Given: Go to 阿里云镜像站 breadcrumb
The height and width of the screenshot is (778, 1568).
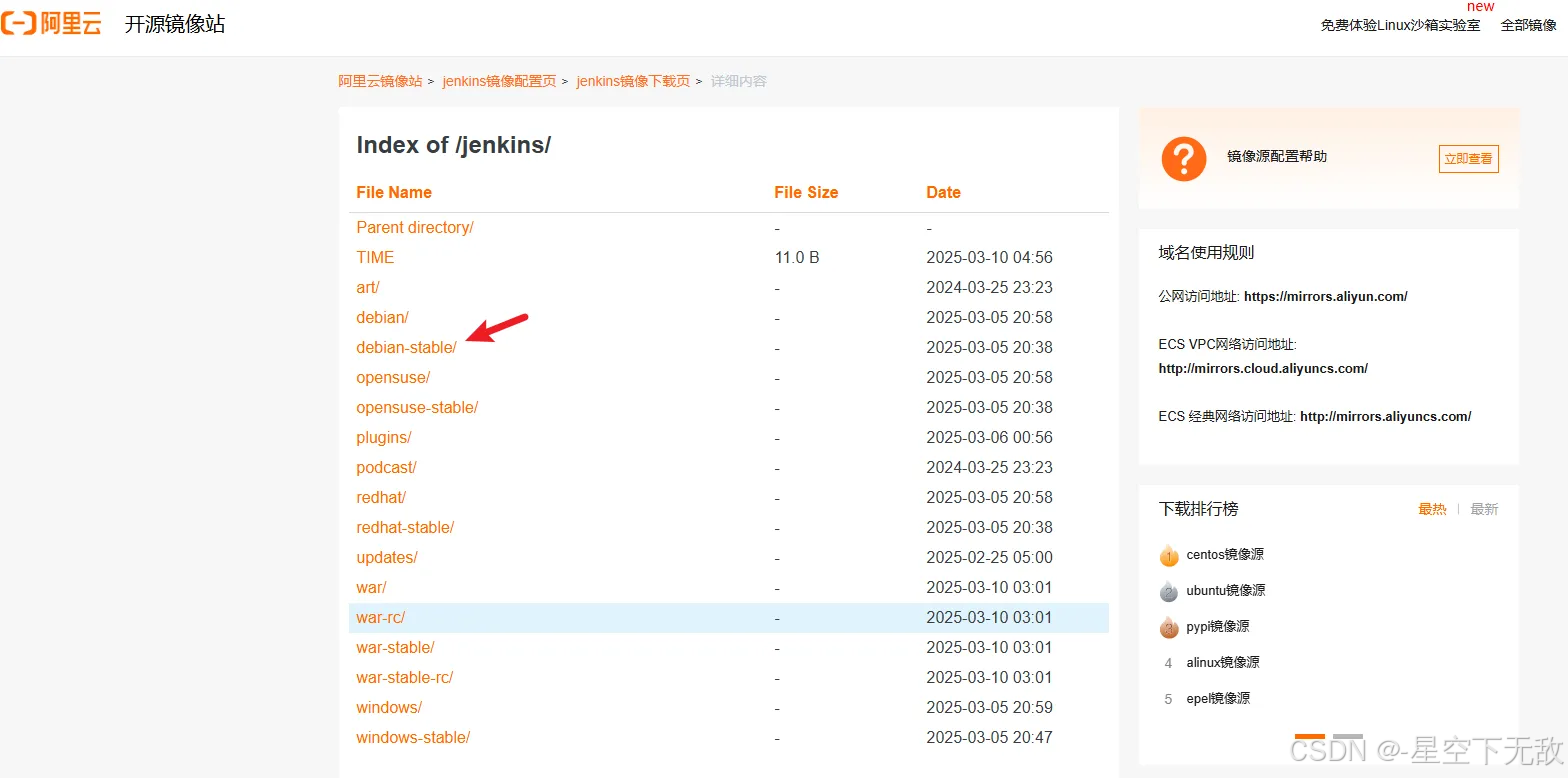Looking at the screenshot, I should click(380, 81).
